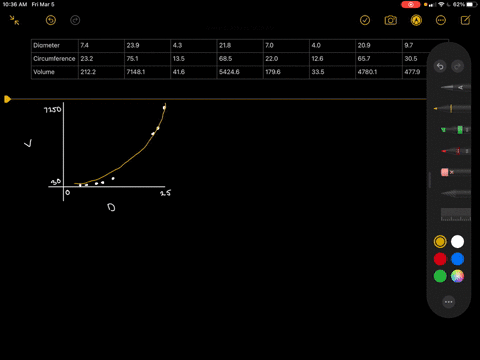This screenshot has width=480, height=360.
Task: Select table cell with 7148.1
Action: pyautogui.click(x=147, y=72)
